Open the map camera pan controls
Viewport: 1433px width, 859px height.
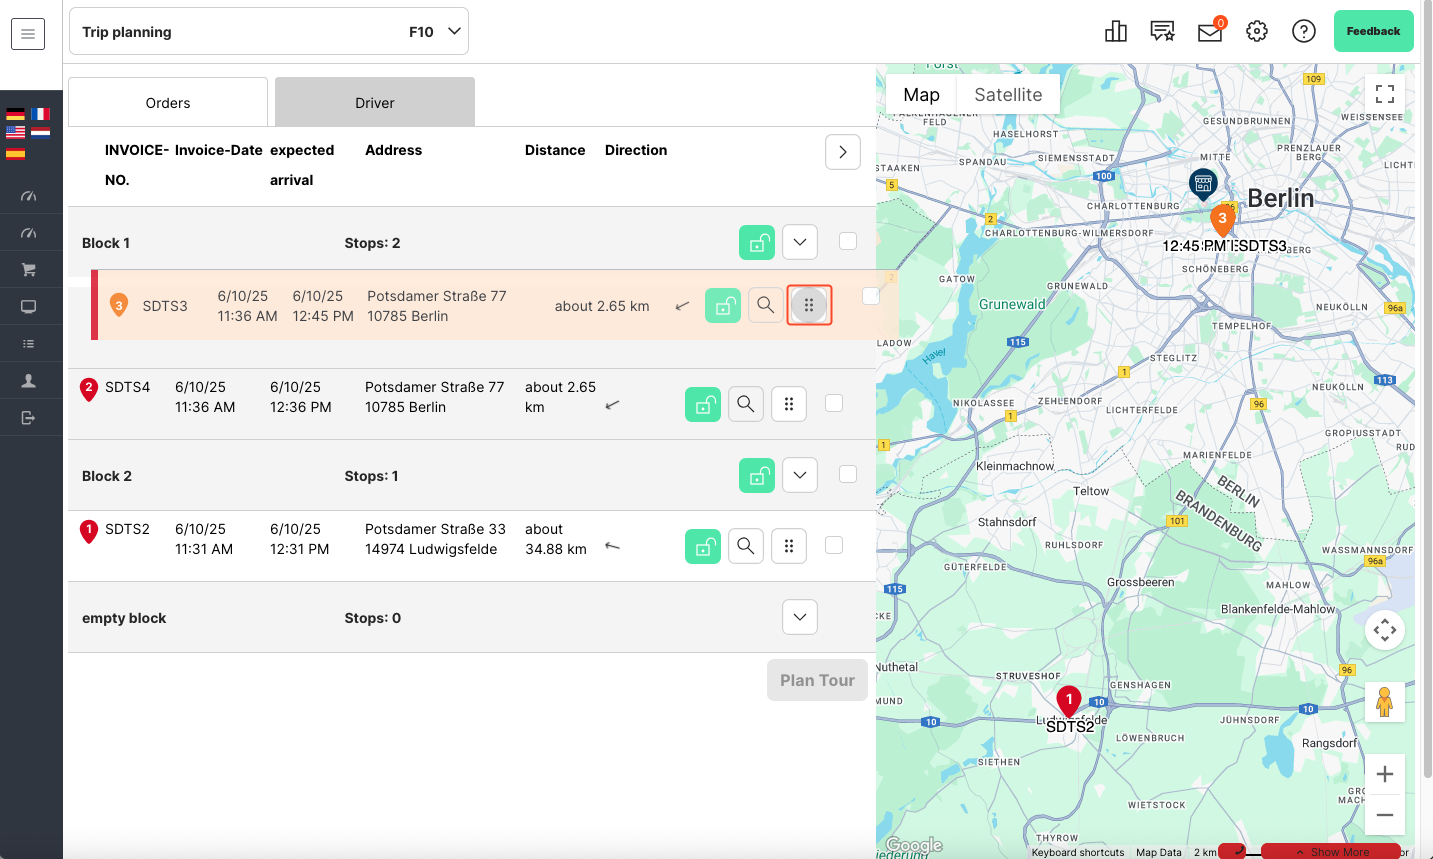[1385, 630]
